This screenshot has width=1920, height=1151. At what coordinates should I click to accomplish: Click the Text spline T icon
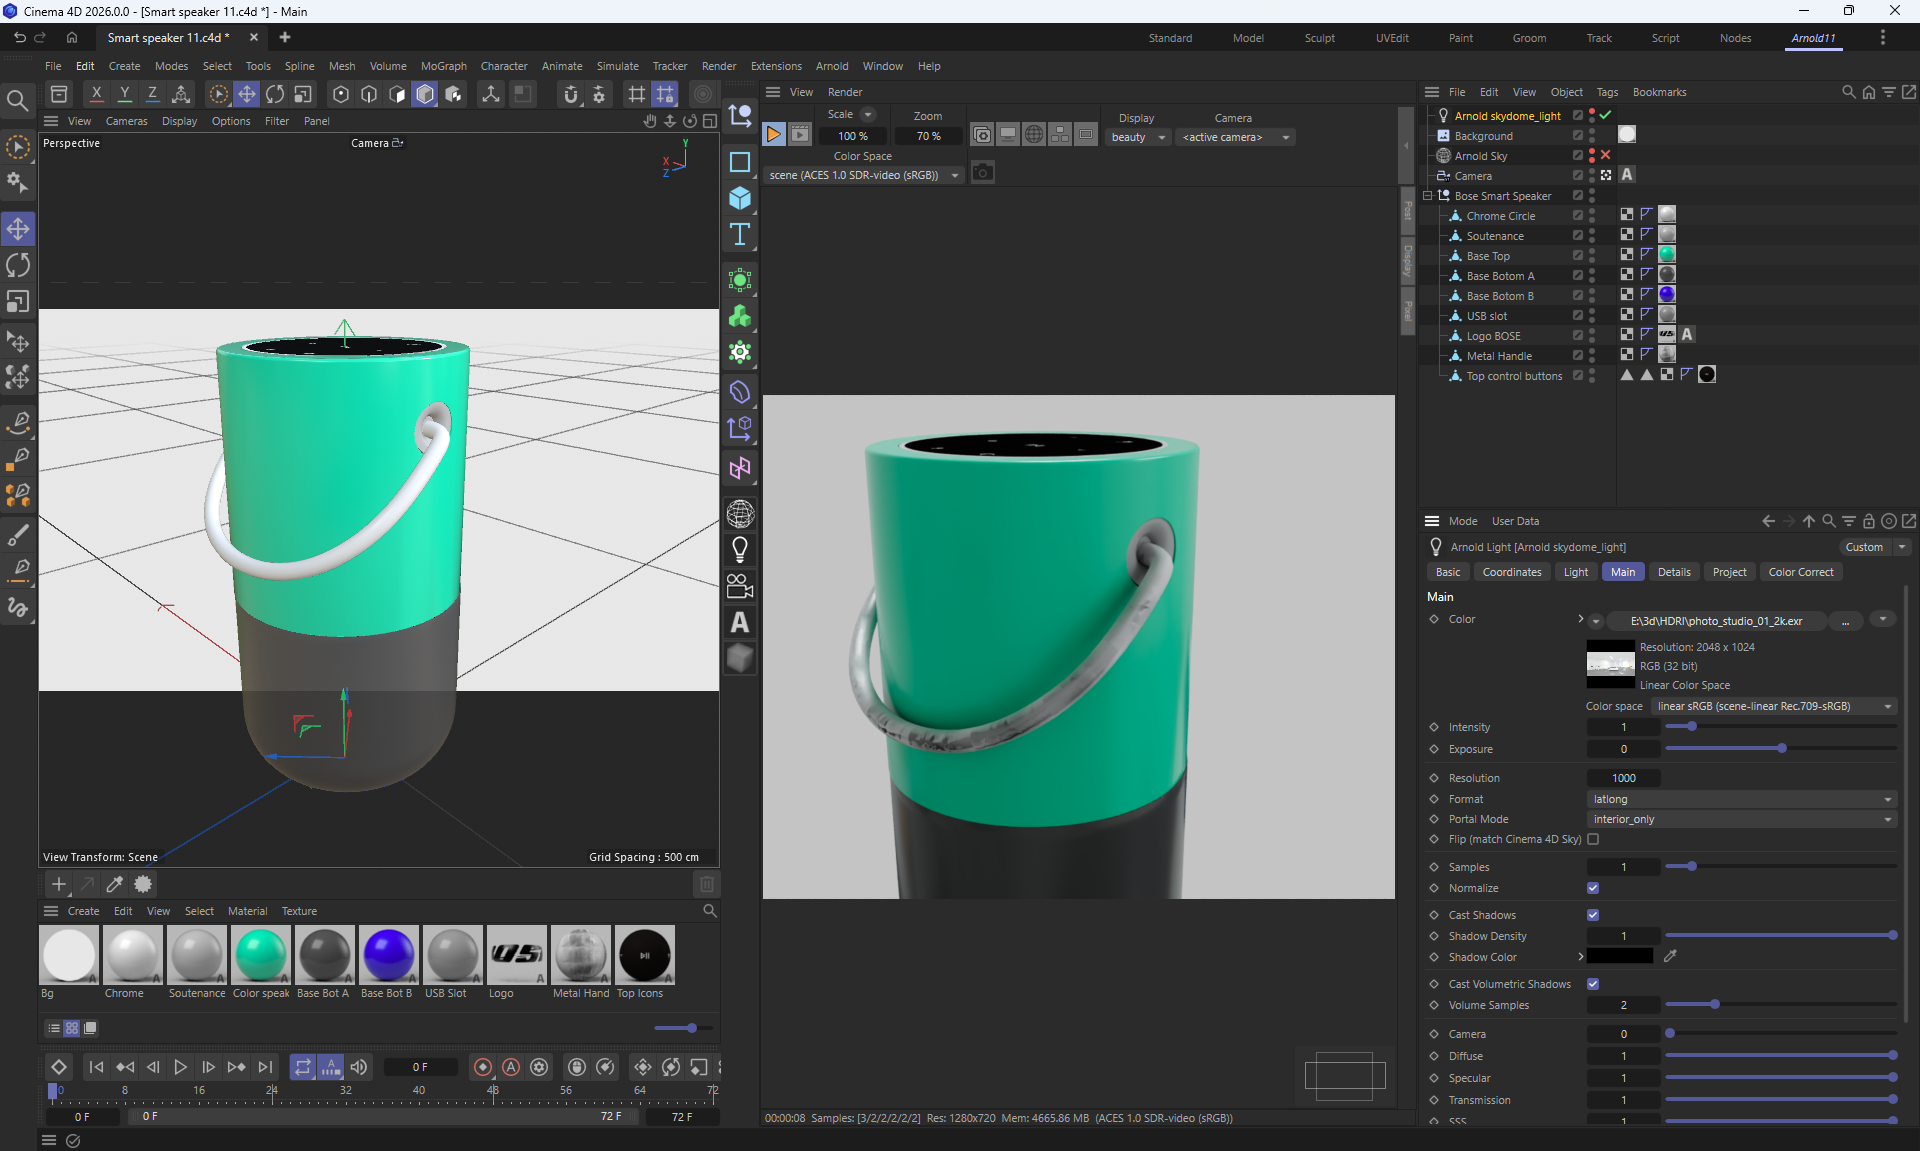740,234
